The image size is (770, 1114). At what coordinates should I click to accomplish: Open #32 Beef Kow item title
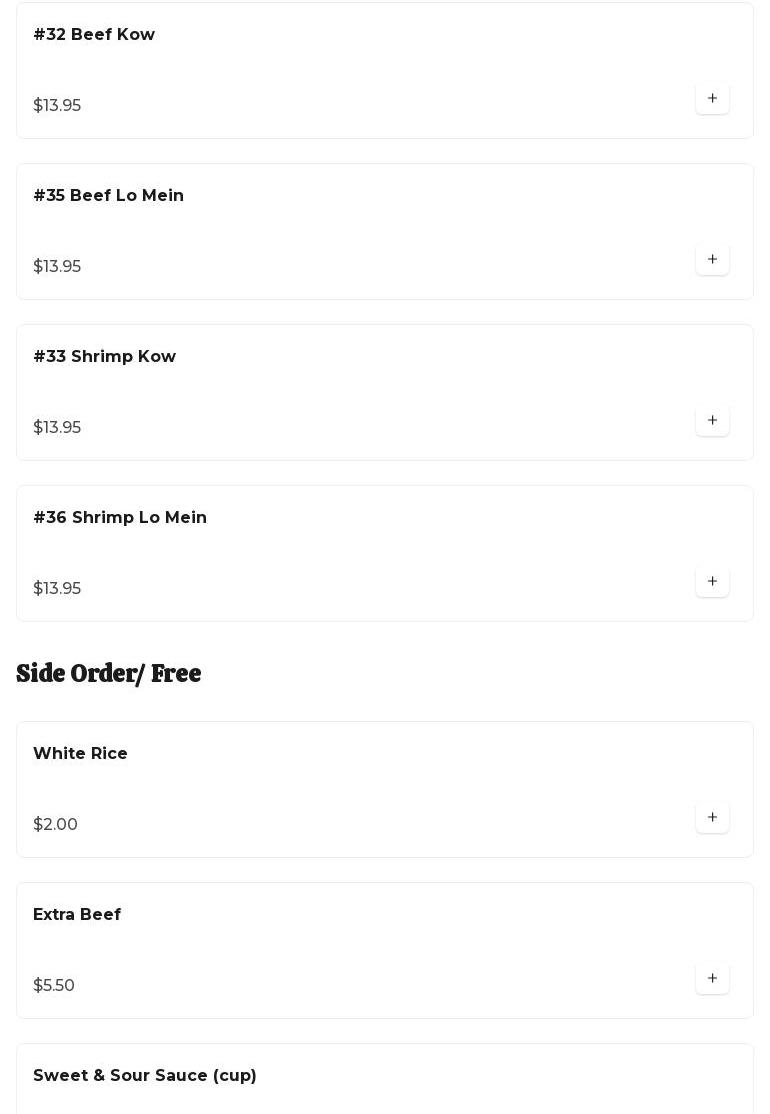tap(94, 35)
